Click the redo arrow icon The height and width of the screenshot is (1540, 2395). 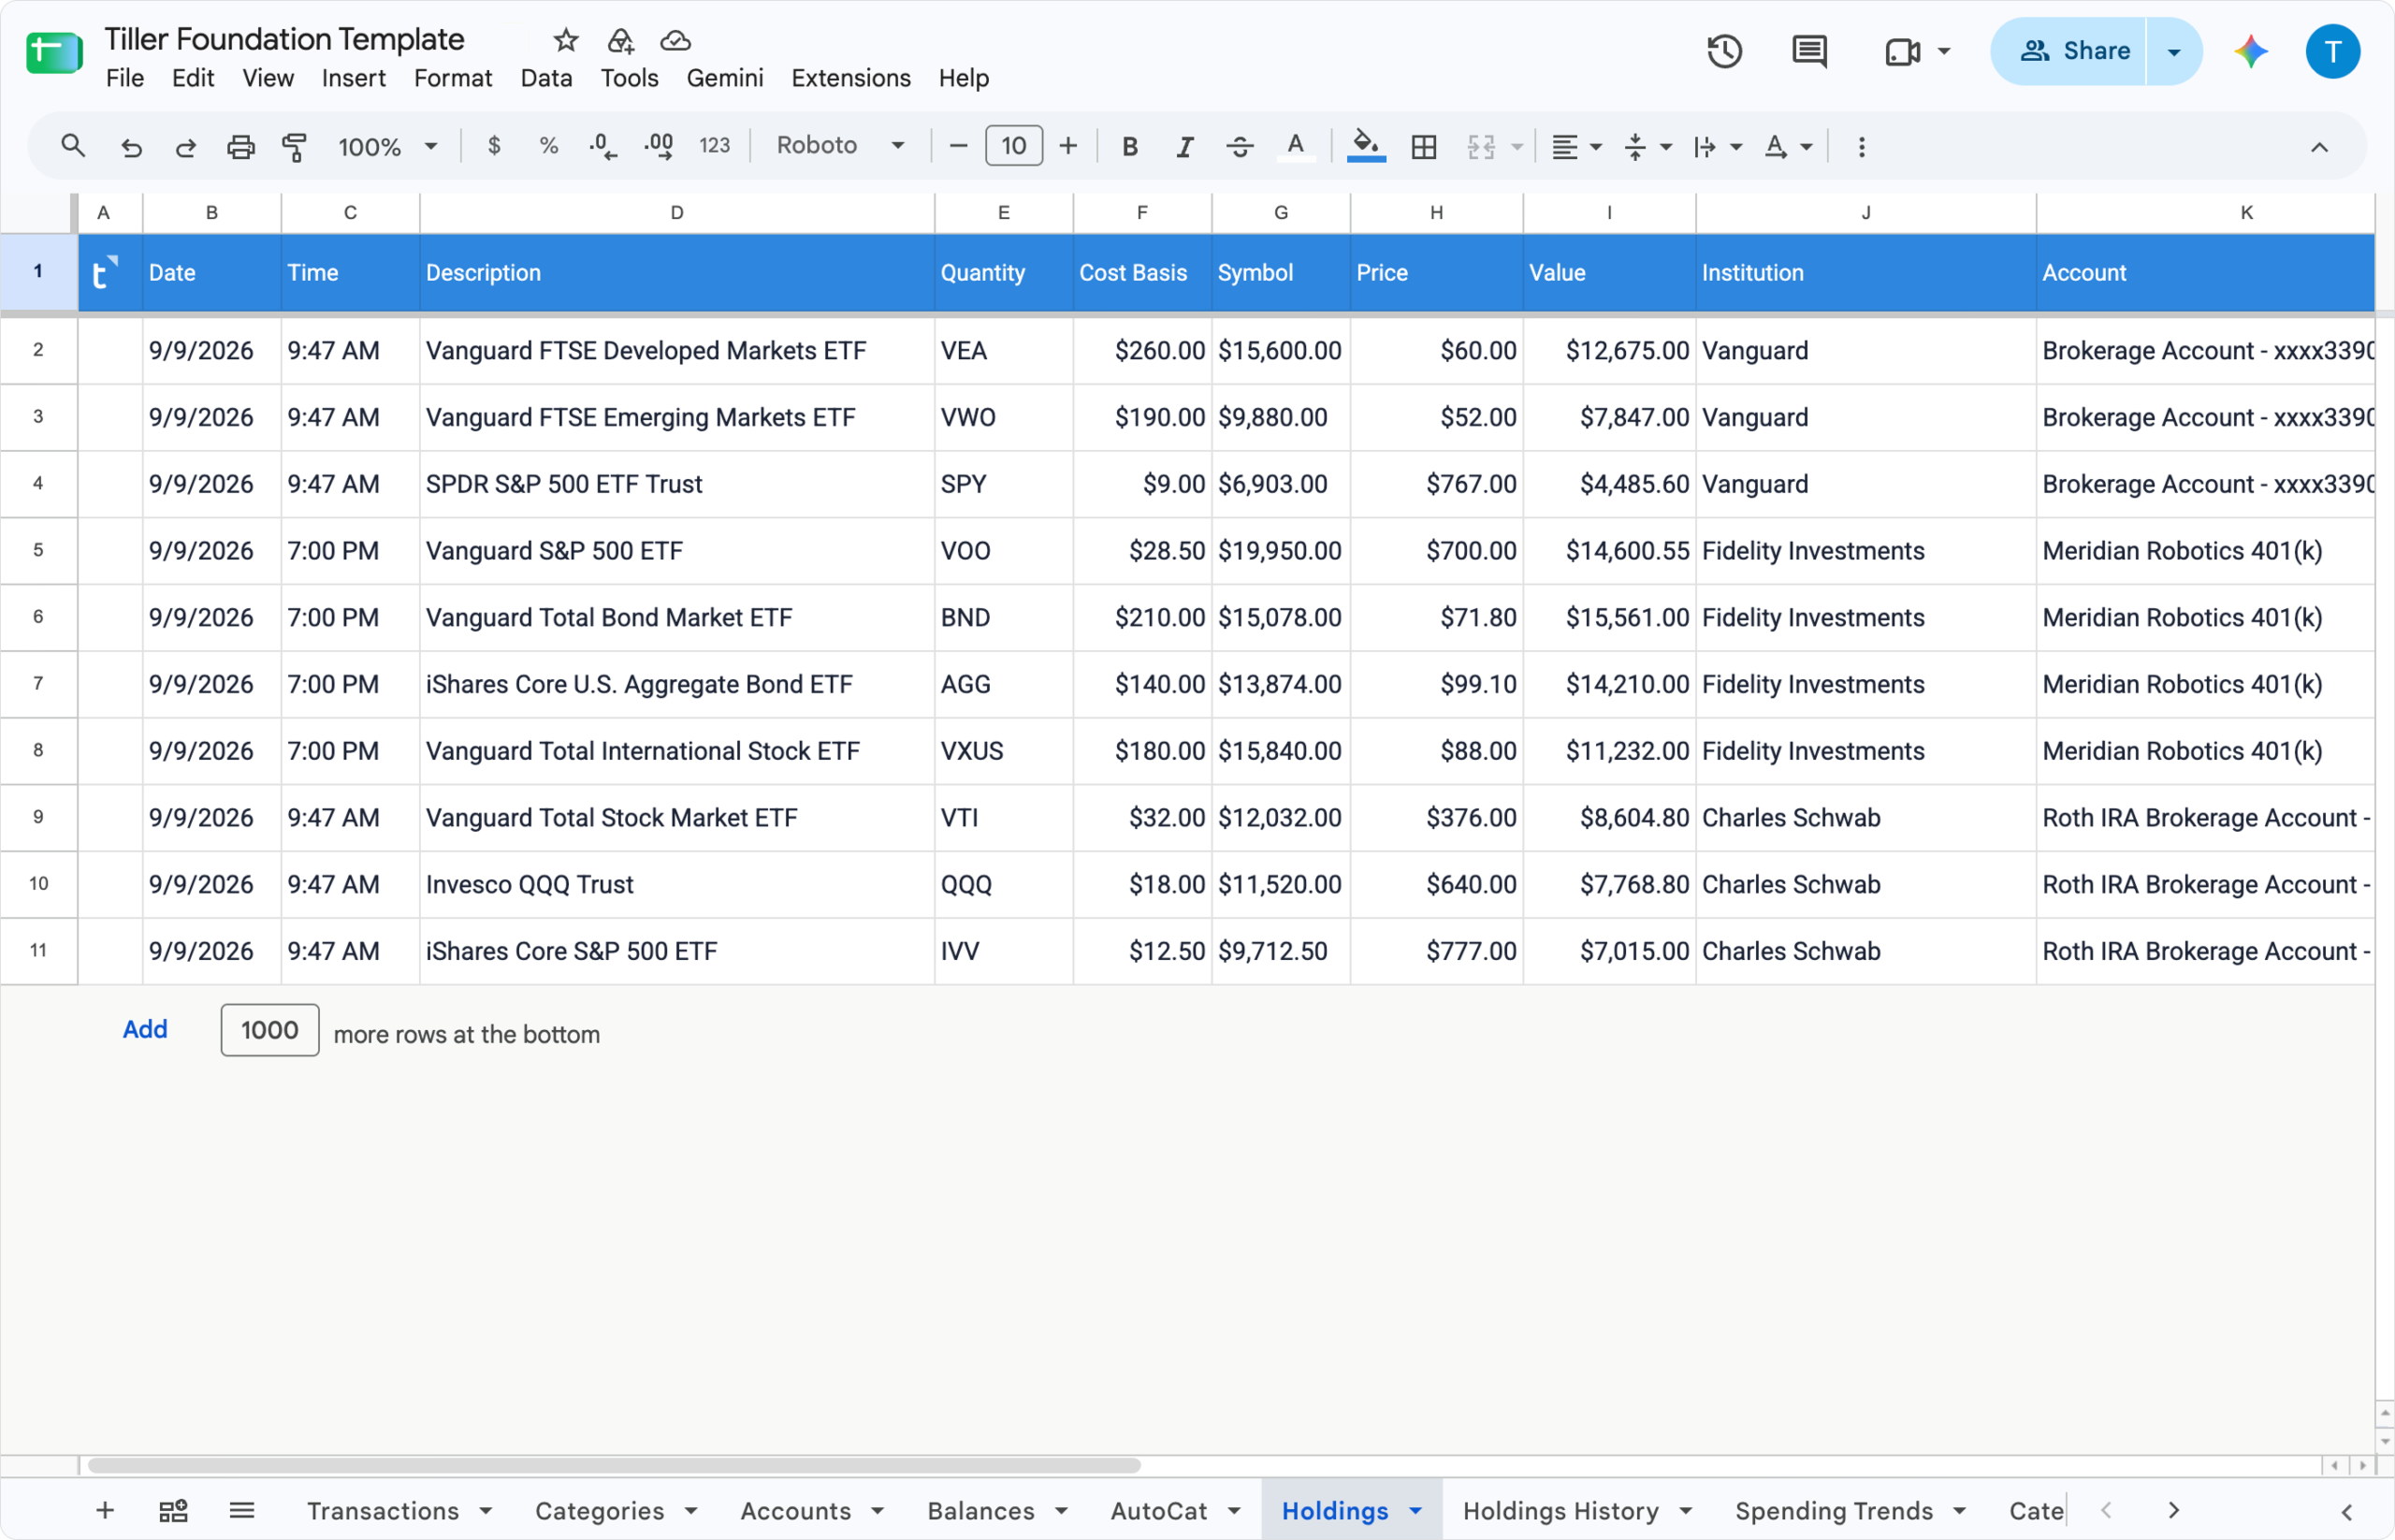pos(185,147)
